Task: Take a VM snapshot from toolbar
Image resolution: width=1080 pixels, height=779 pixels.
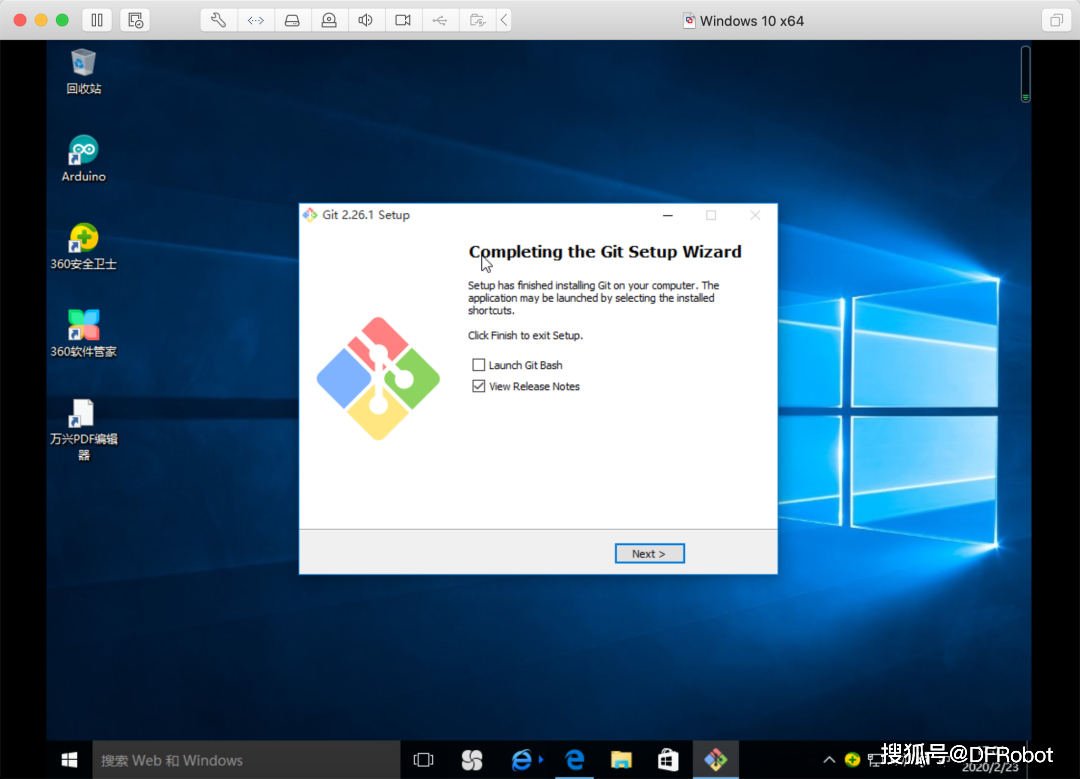Action: click(x=135, y=20)
